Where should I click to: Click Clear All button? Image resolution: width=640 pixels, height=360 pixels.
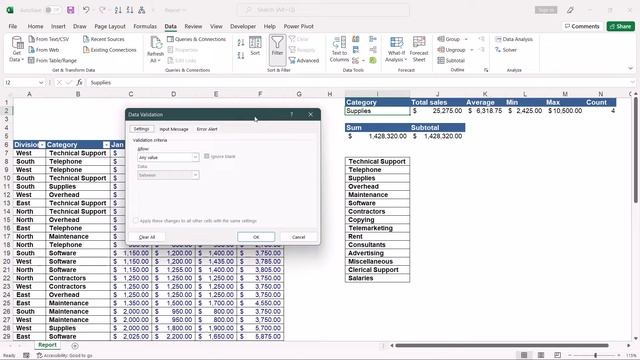[147, 237]
